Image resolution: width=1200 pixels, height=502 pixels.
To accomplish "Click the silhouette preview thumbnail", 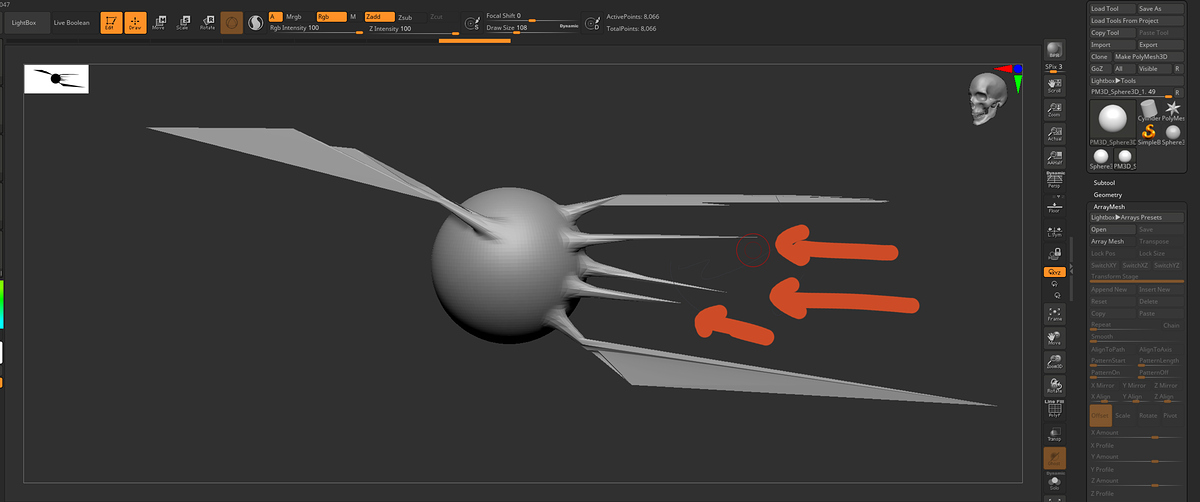I will 57,79.
